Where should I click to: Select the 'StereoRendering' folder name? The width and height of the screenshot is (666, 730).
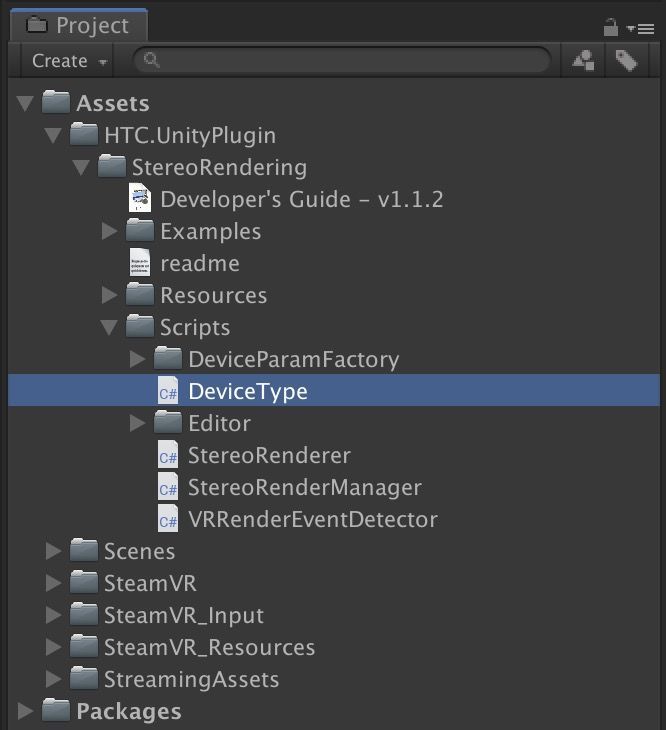click(220, 168)
